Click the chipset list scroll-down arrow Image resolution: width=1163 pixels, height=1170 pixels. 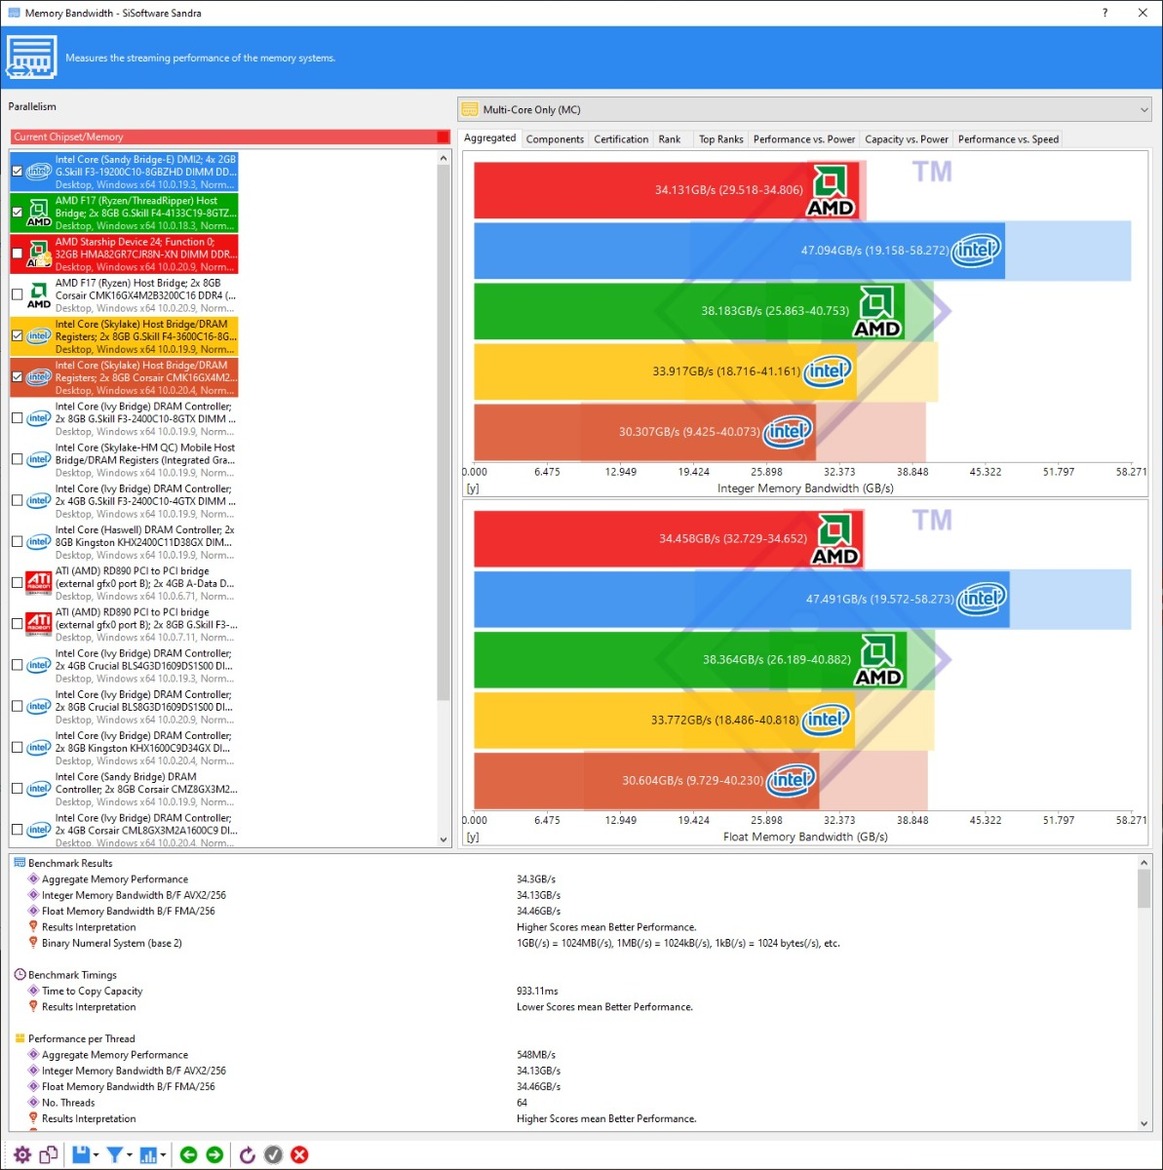(x=443, y=839)
